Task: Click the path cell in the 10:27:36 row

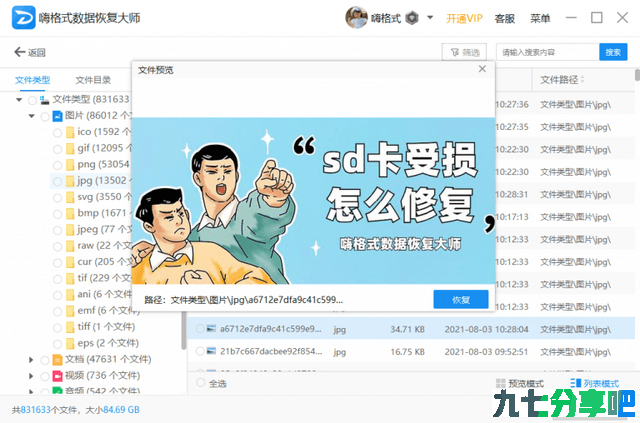Action: [576, 105]
